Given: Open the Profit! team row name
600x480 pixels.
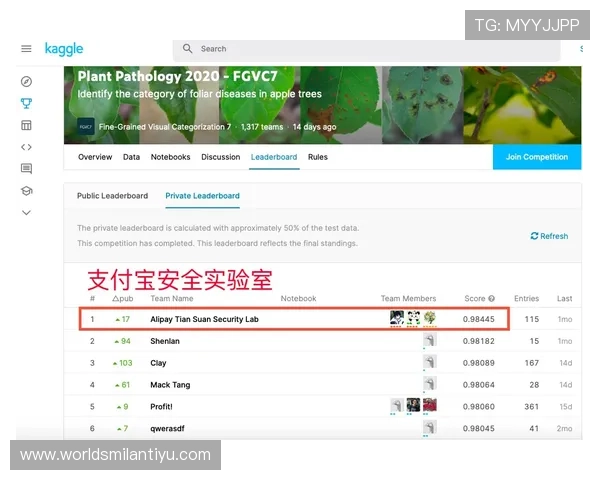Looking at the screenshot, I should [161, 407].
